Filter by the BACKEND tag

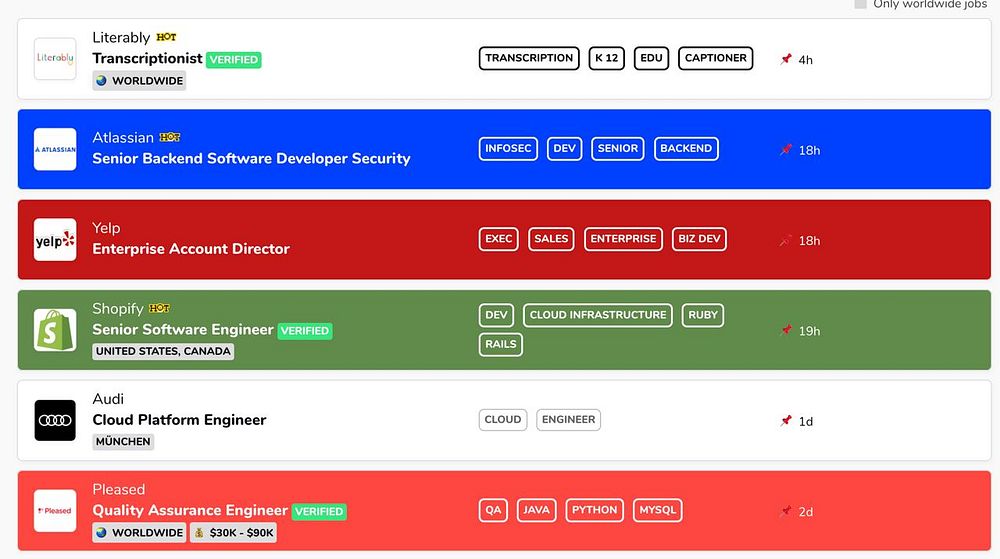[686, 149]
